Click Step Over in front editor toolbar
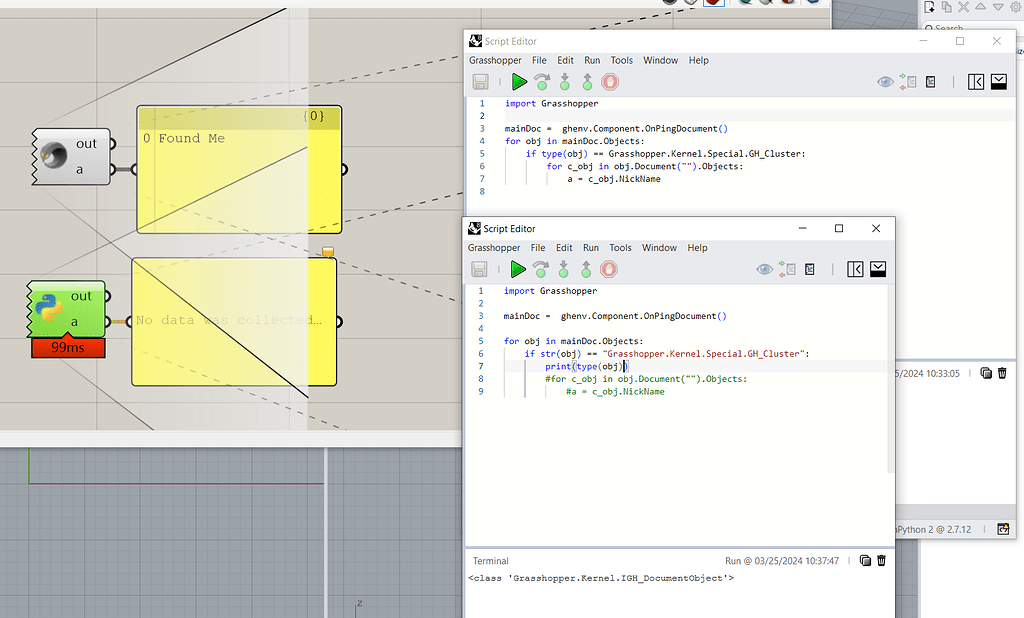This screenshot has width=1024, height=618. (541, 269)
